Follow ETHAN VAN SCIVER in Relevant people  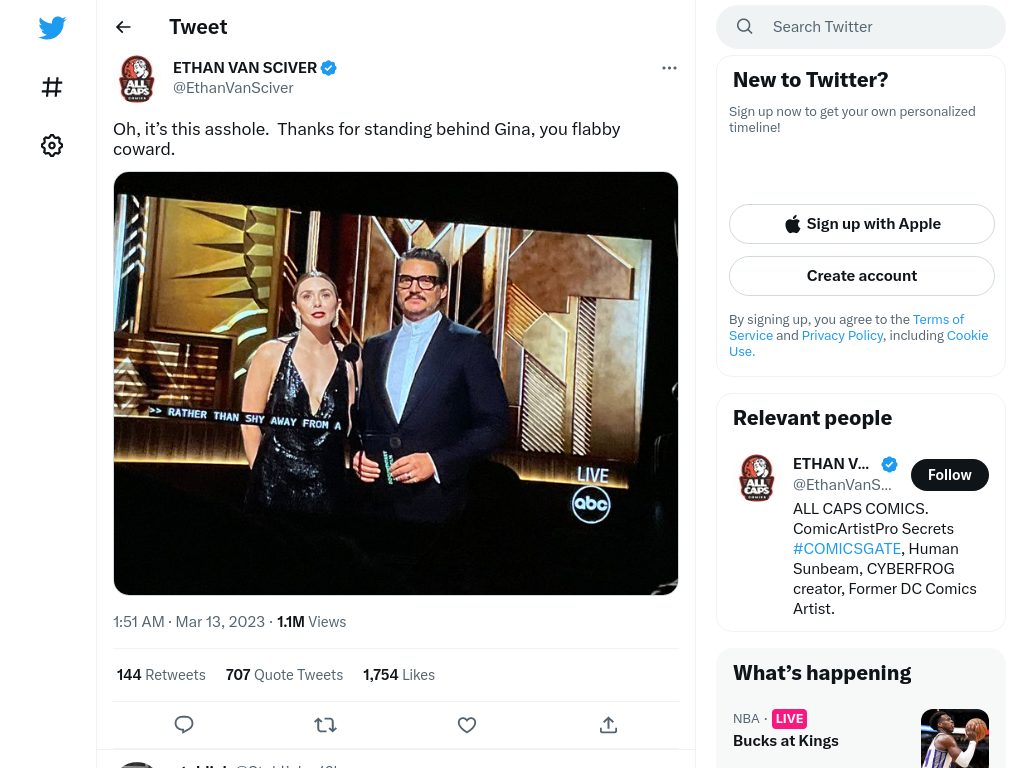[950, 475]
